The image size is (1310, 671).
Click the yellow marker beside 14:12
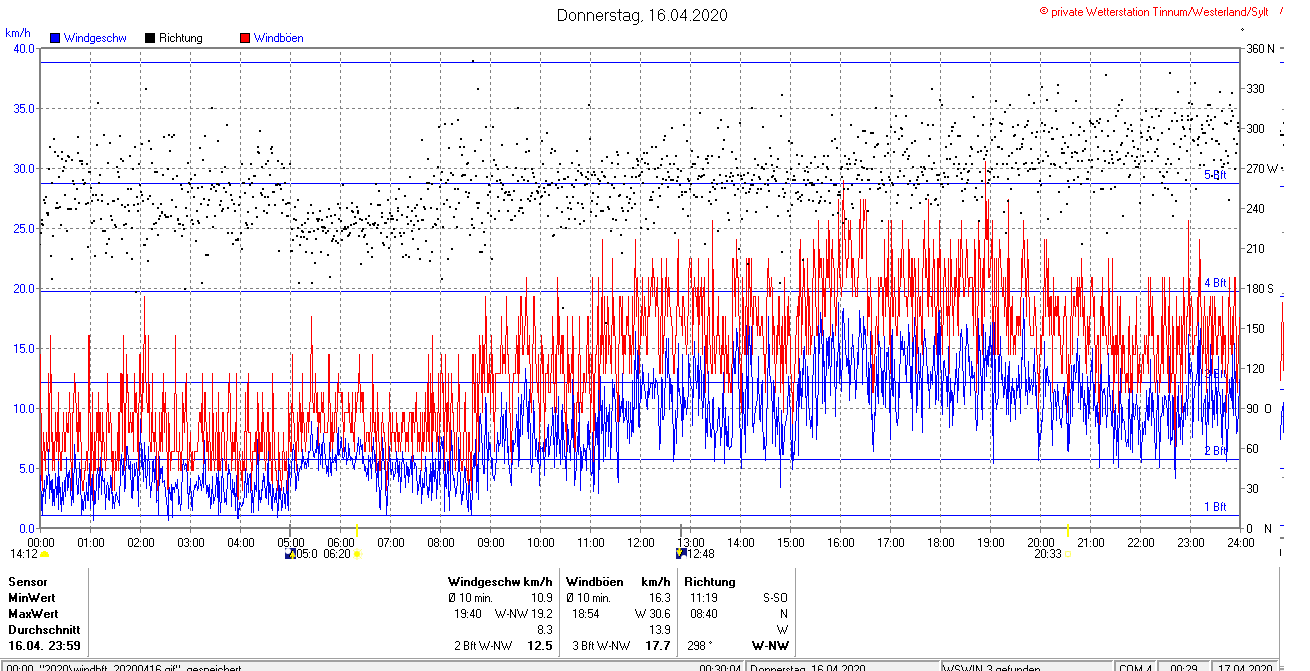coord(44,553)
